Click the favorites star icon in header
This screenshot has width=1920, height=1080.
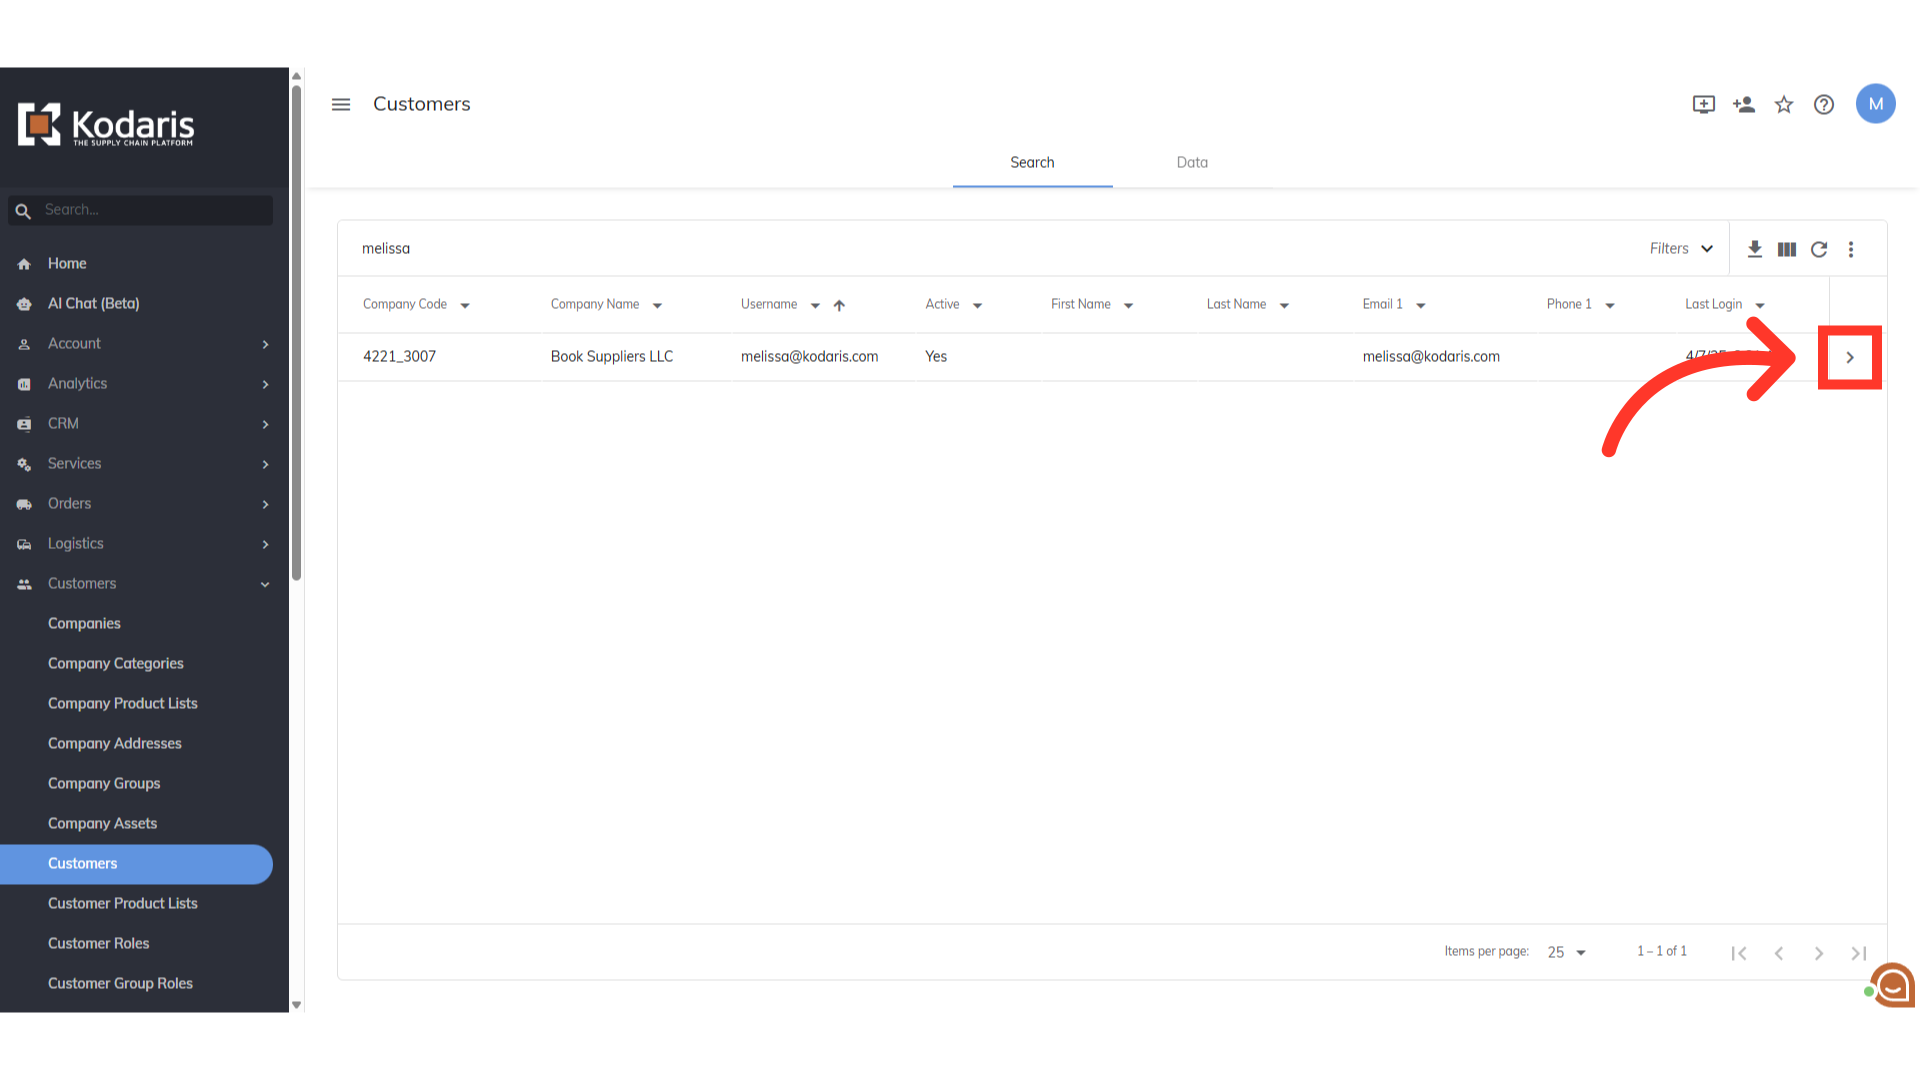[x=1784, y=104]
